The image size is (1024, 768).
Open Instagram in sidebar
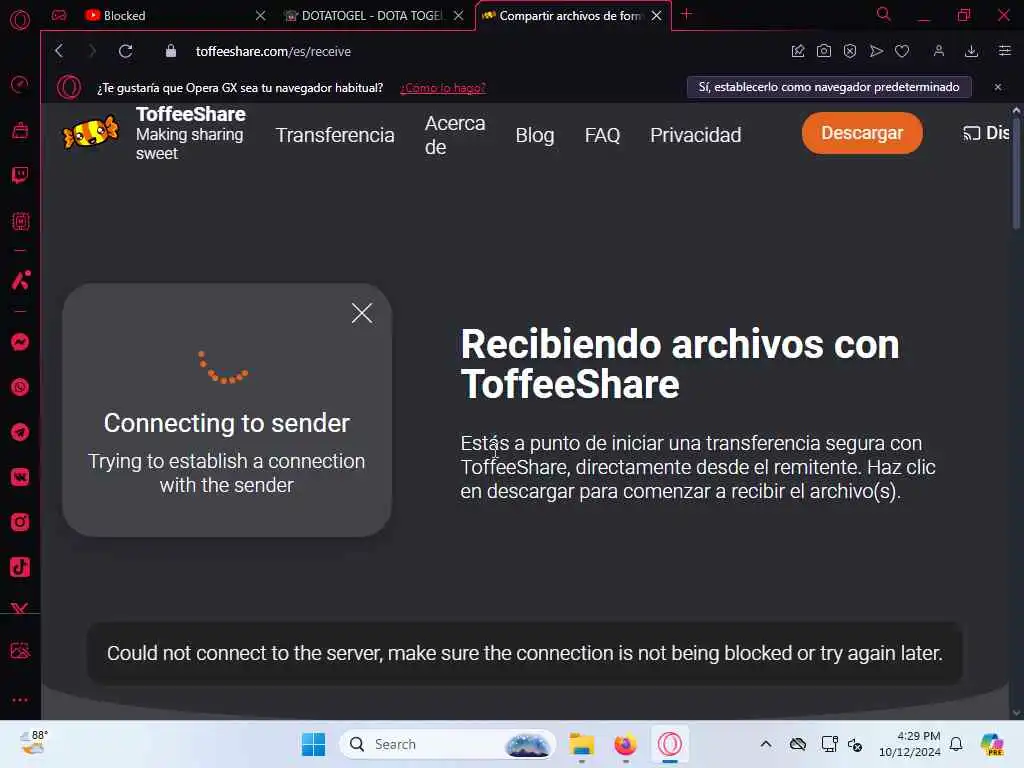20,522
